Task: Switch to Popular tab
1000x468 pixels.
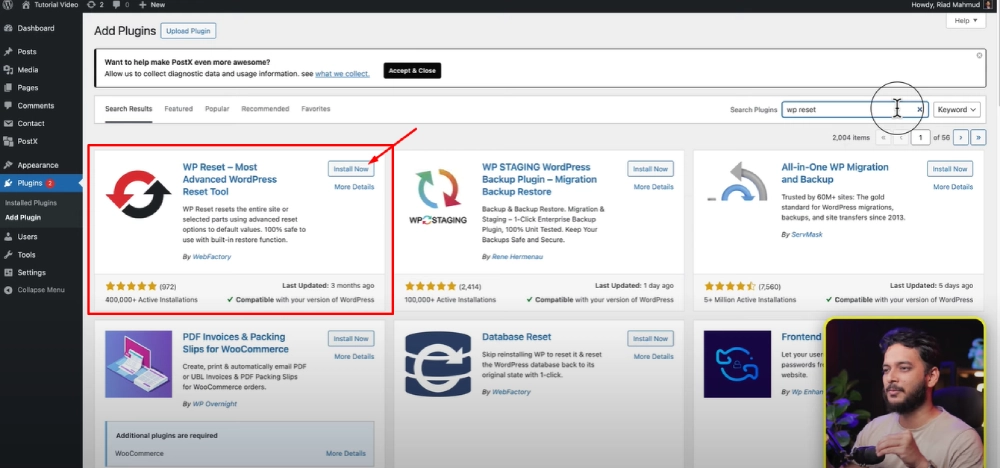Action: (x=217, y=109)
